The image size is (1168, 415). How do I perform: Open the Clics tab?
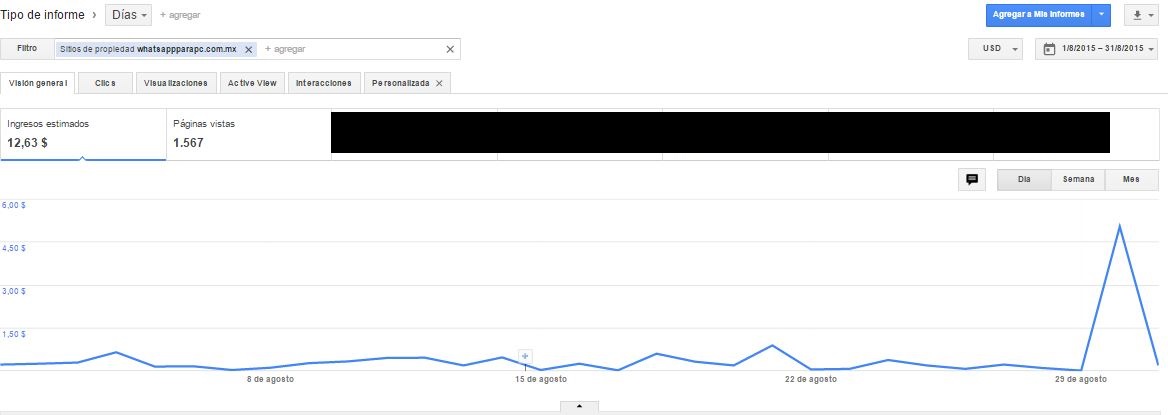click(105, 83)
